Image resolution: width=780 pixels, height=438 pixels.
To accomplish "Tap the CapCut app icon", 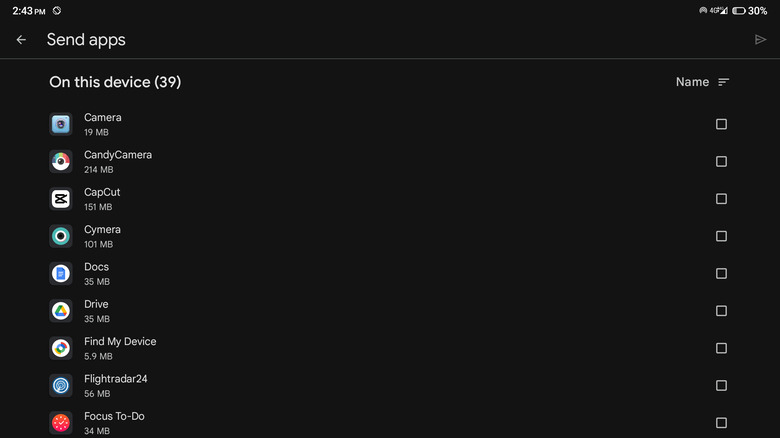I will [61, 199].
